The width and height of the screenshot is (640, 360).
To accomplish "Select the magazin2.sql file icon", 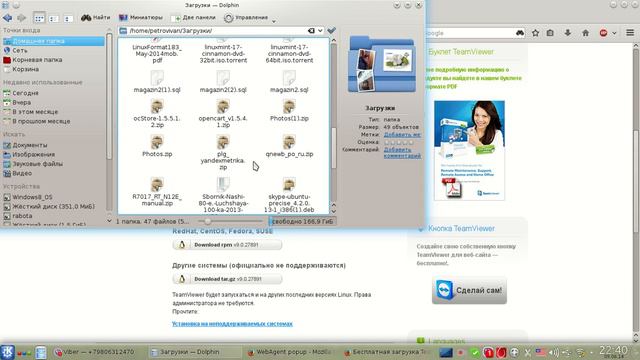I will coord(289,77).
